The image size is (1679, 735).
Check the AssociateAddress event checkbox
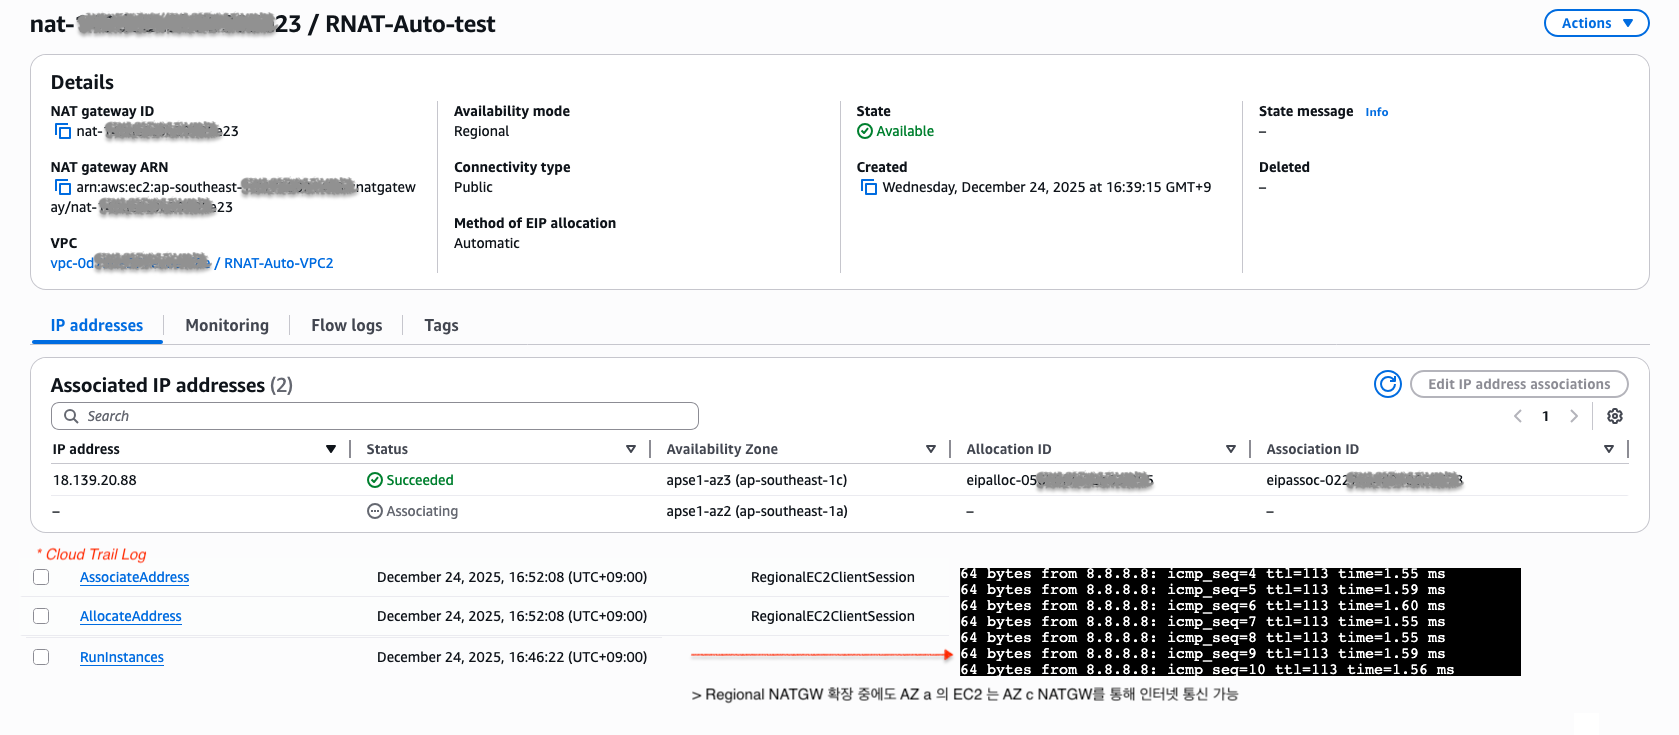click(41, 577)
